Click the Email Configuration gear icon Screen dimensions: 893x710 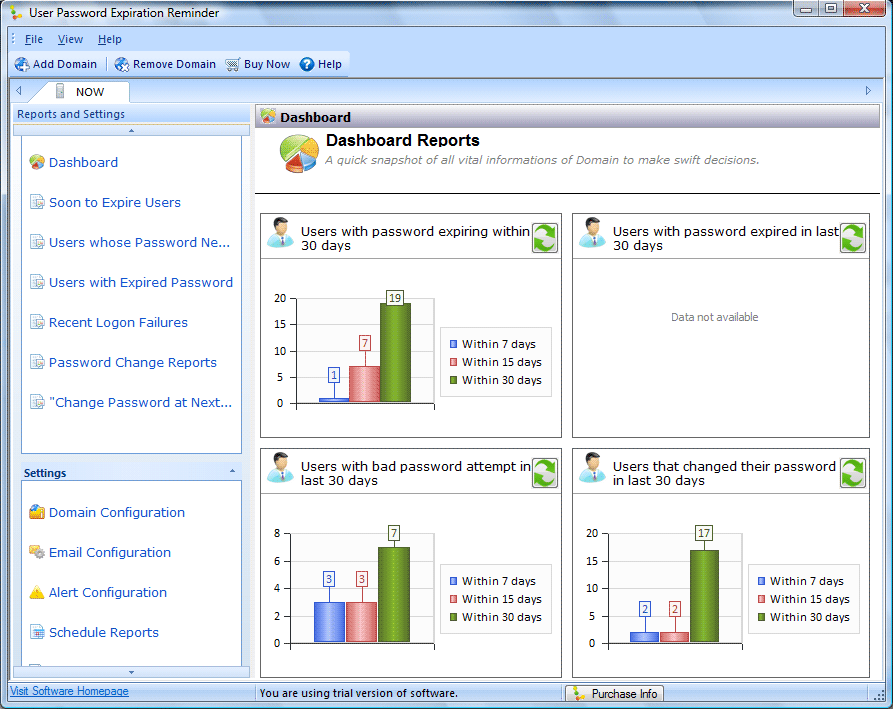(x=37, y=552)
